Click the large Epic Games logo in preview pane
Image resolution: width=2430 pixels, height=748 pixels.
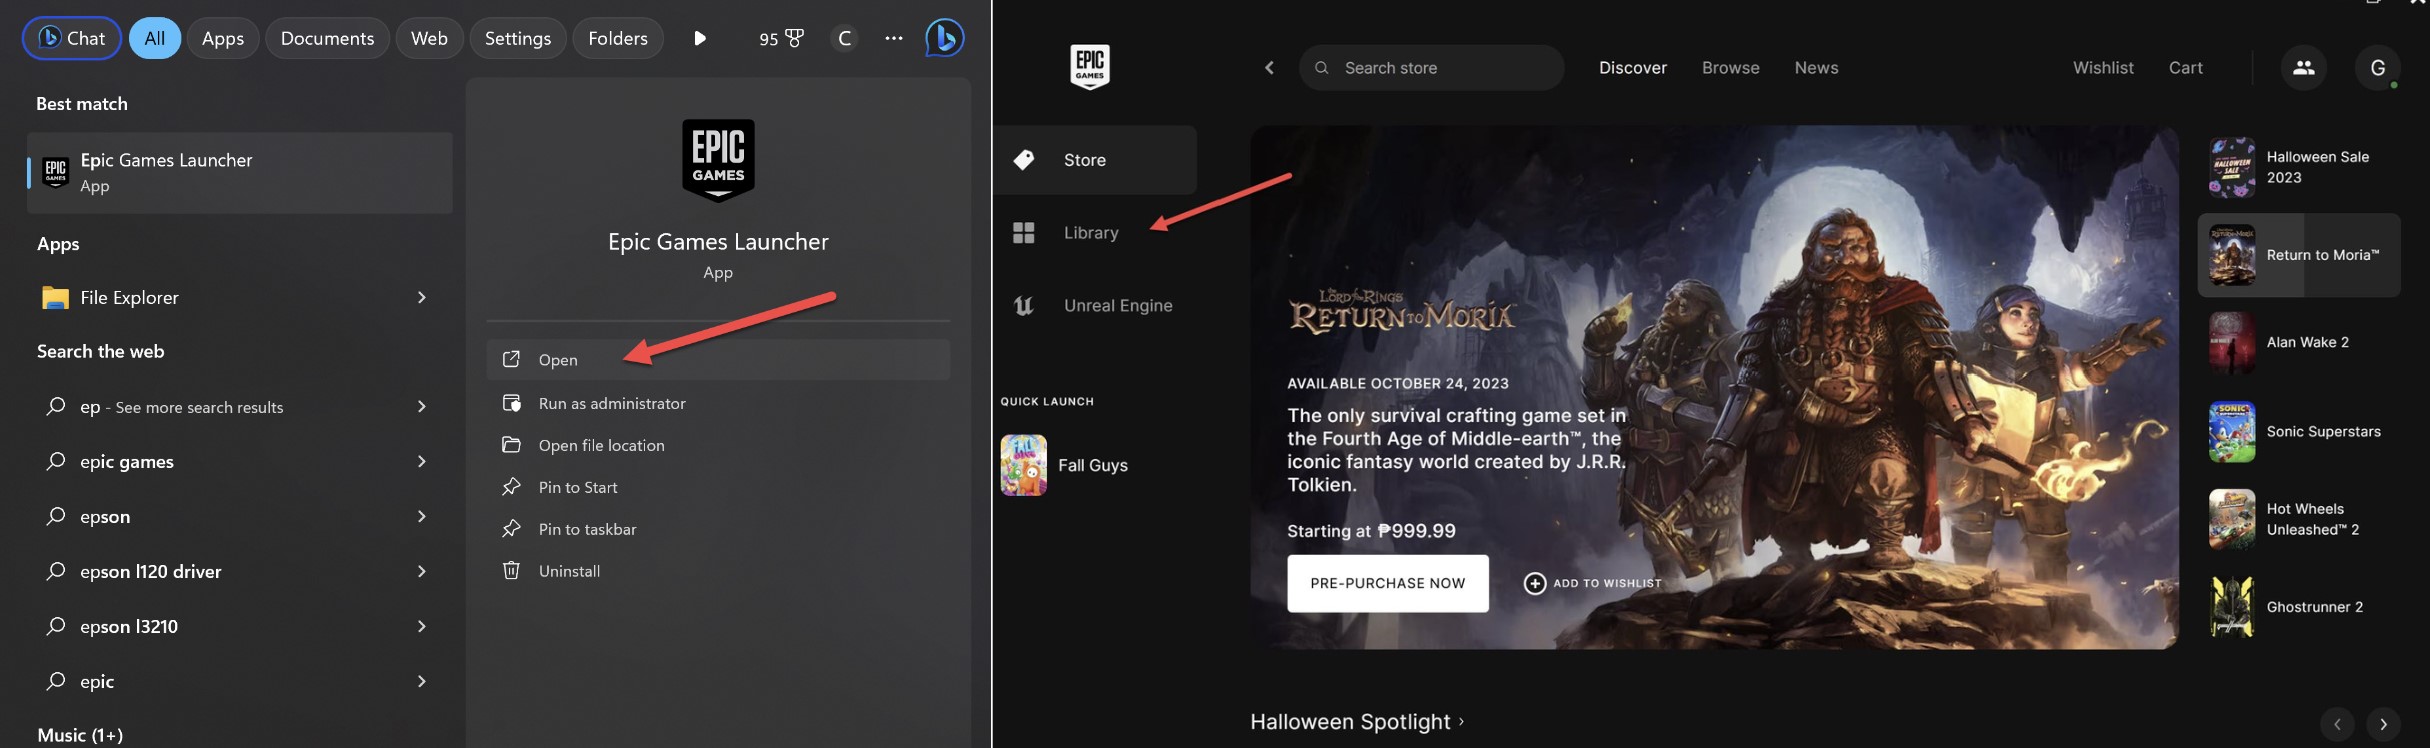point(718,160)
